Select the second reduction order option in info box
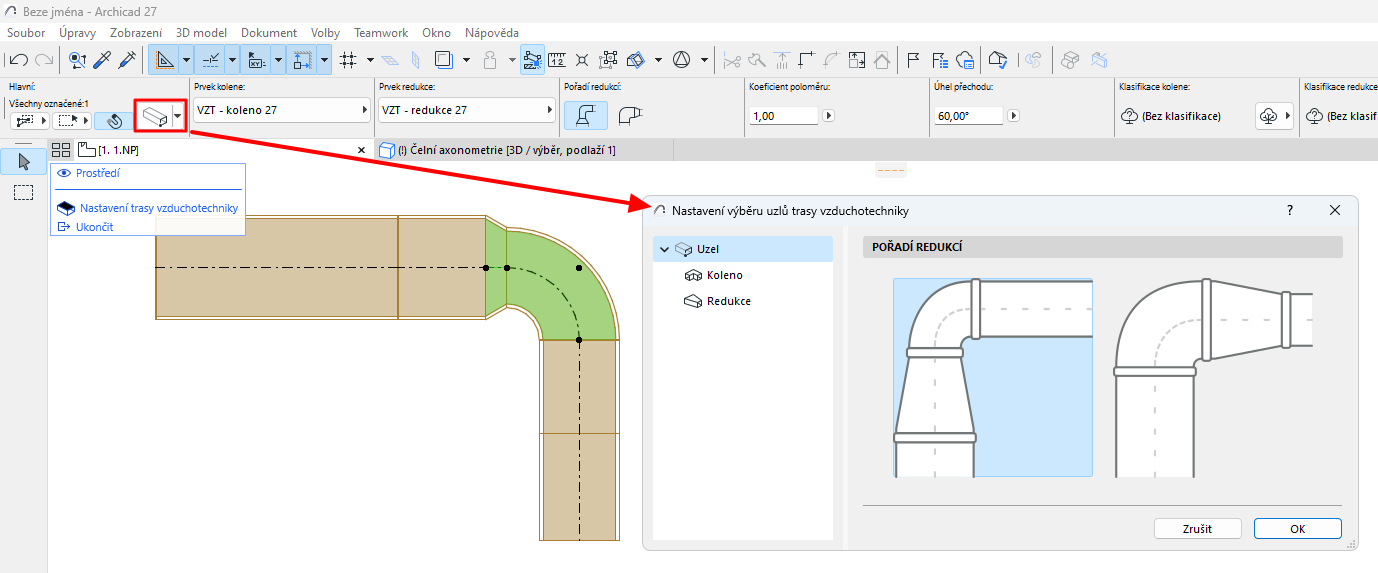1378x573 pixels. [x=629, y=116]
